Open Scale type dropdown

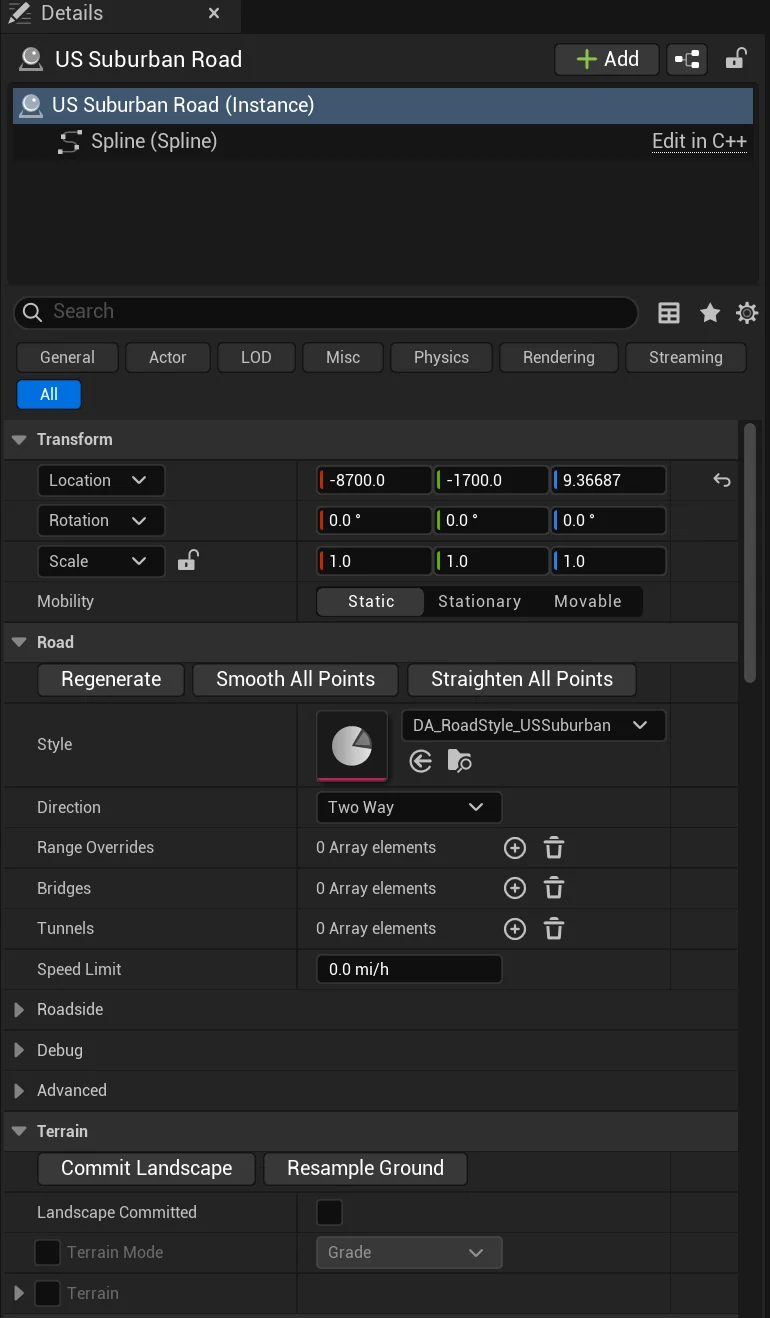tap(101, 561)
